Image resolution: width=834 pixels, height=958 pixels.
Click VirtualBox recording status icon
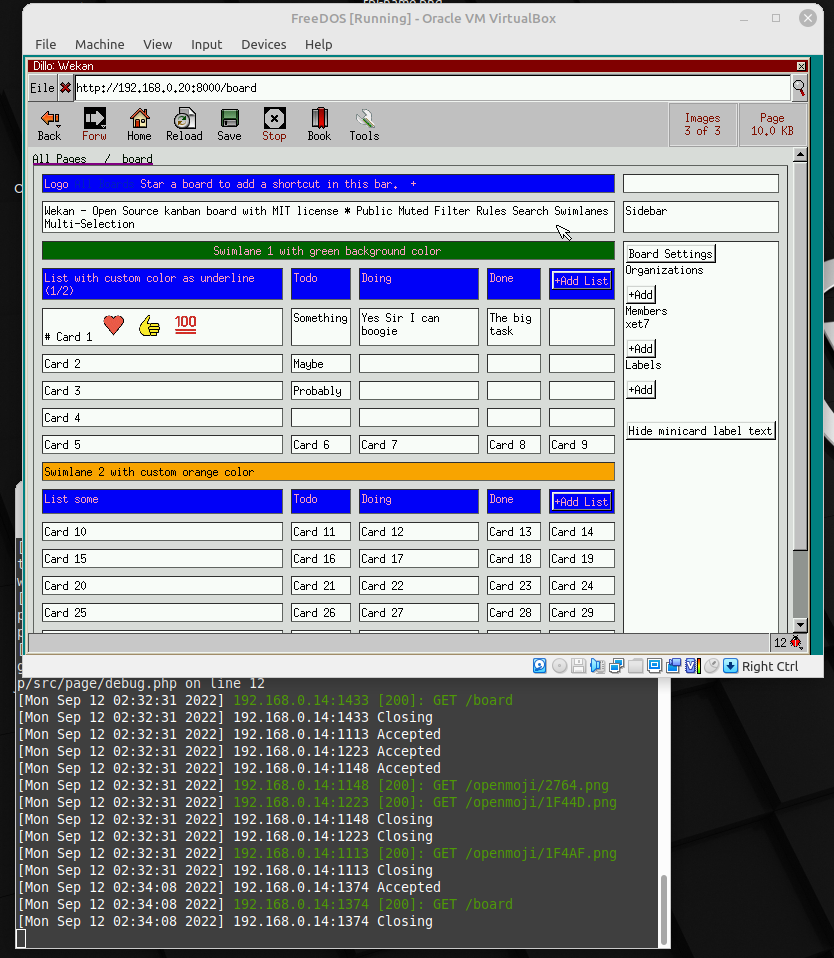tap(673, 666)
